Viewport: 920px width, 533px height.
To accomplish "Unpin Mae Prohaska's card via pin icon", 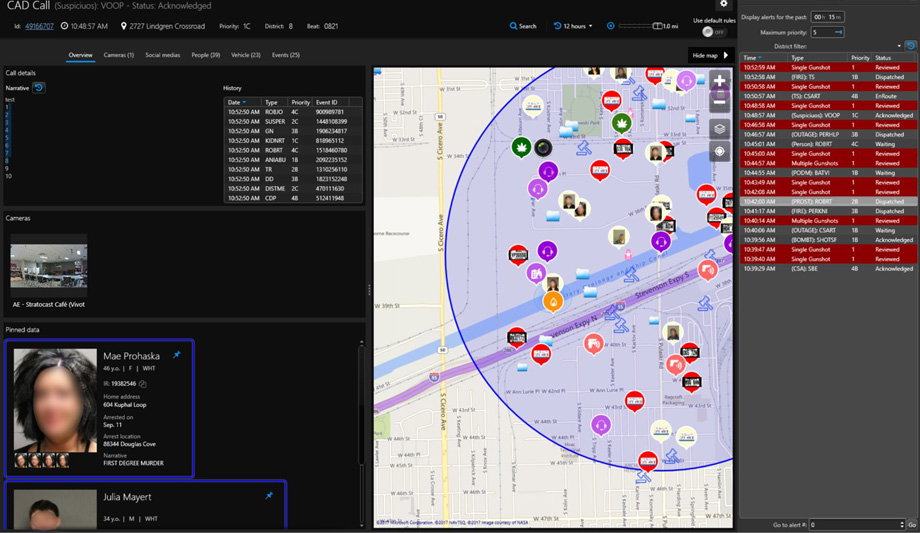I will tap(177, 355).
